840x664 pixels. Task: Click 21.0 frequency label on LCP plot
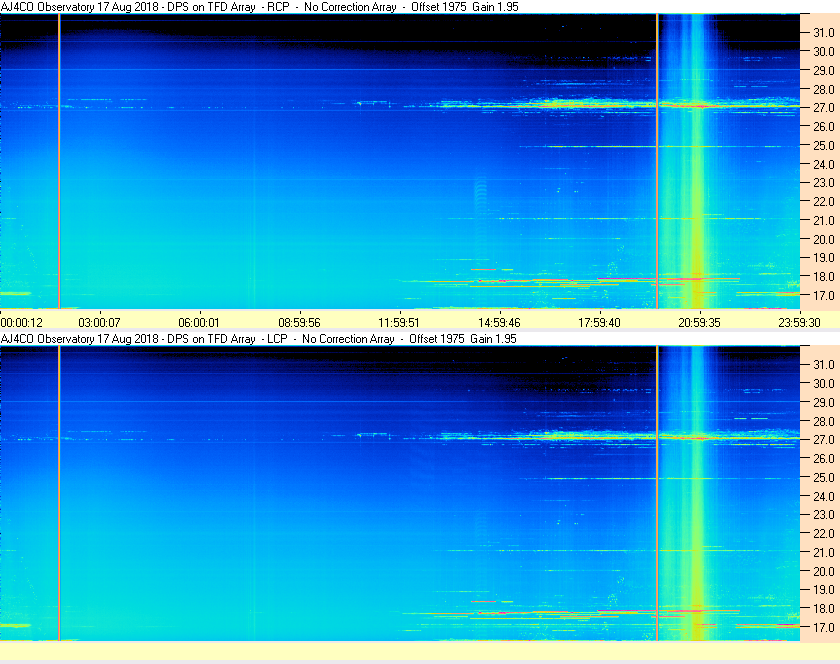(x=824, y=552)
